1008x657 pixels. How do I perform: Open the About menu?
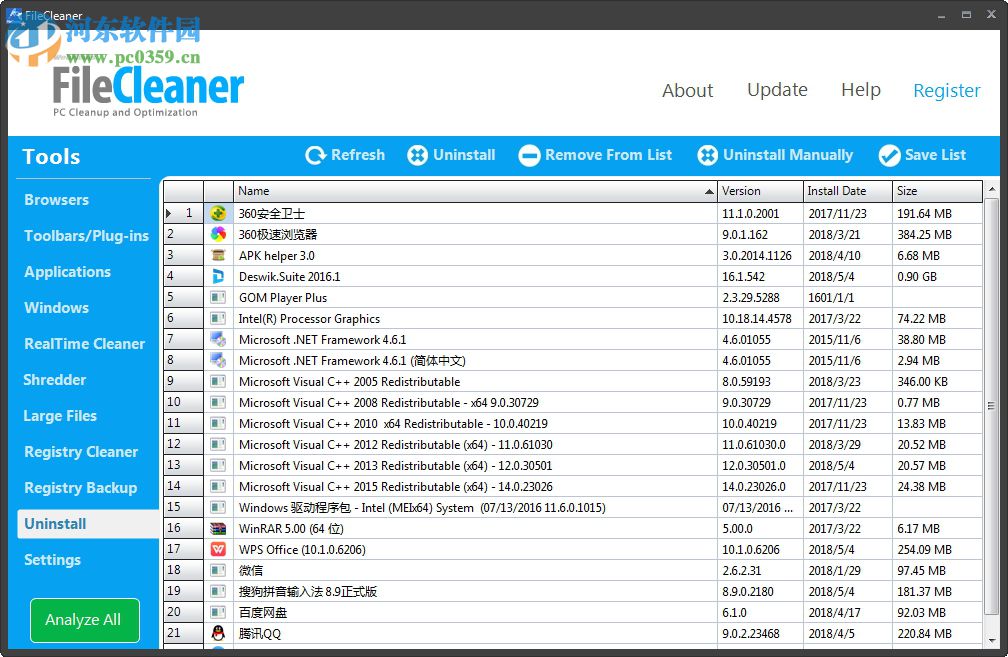tap(687, 90)
